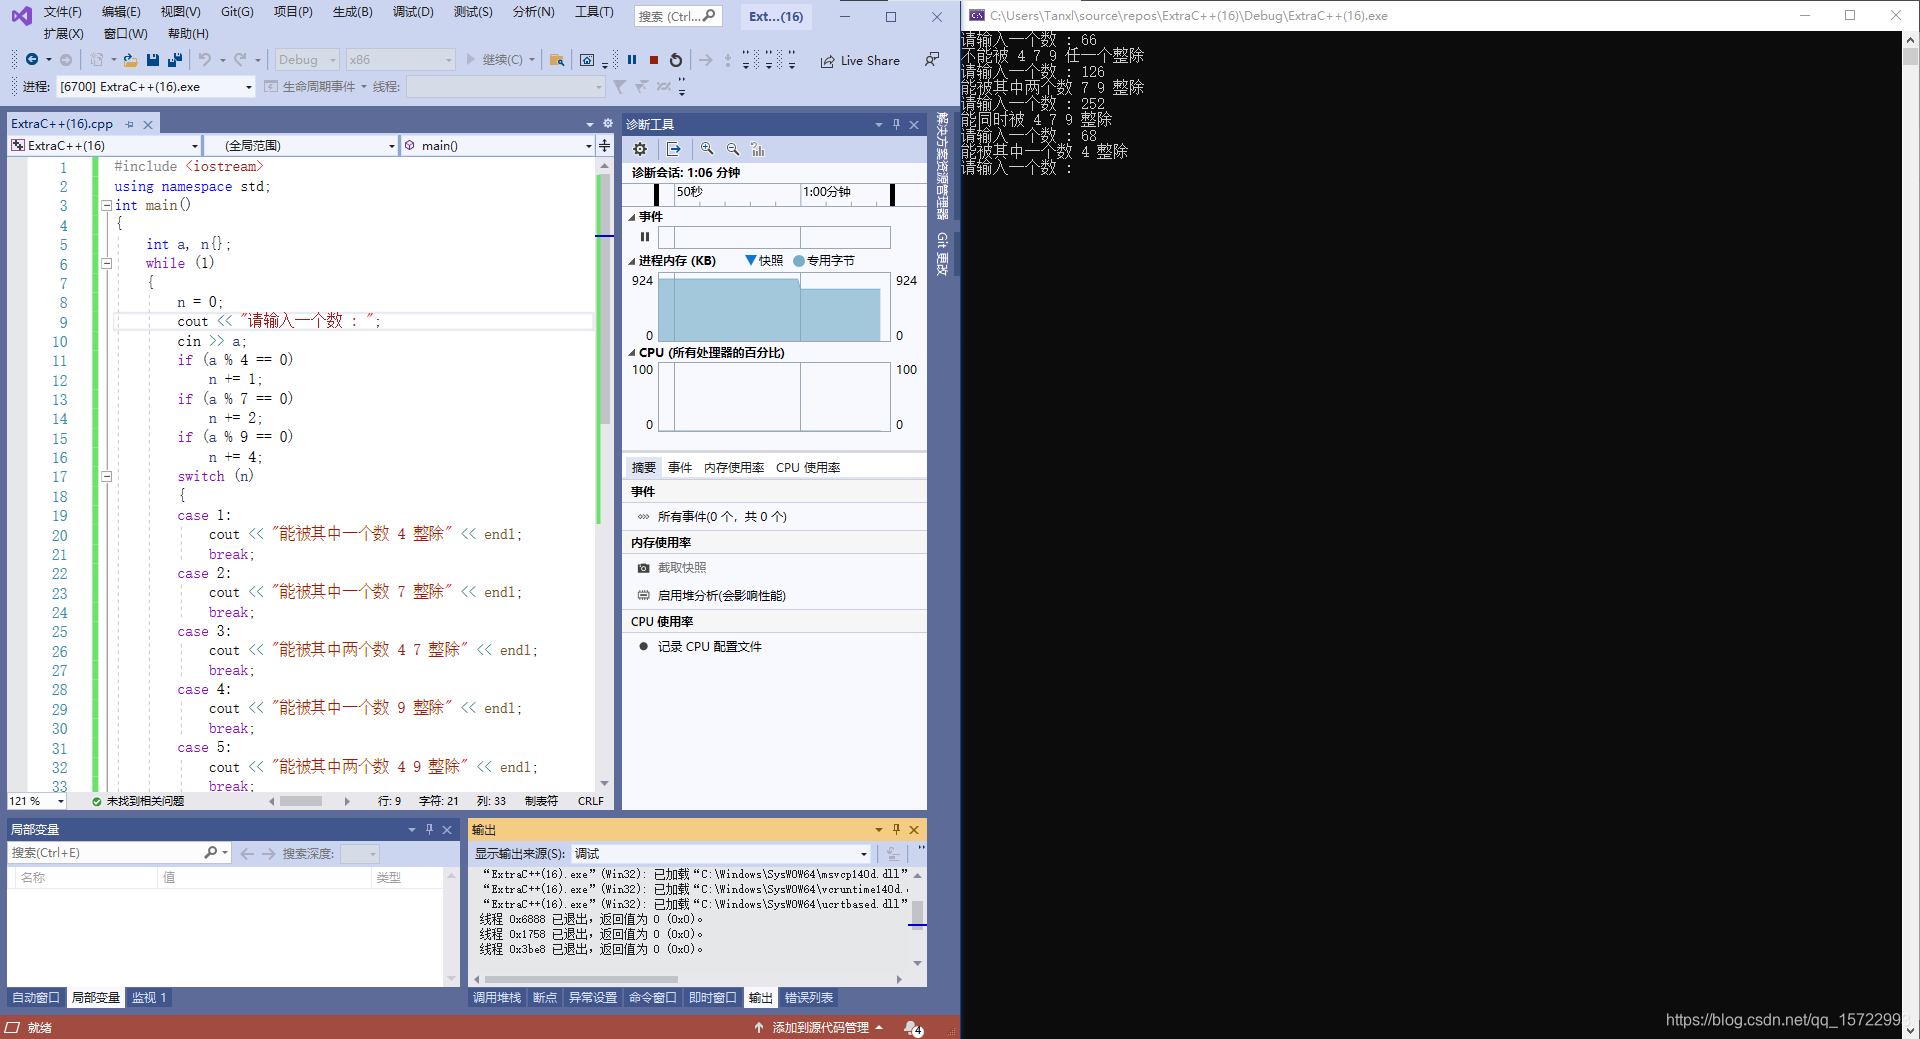Switch to Events tab in diagnostics
Viewport: 1920px width, 1039px height.
pos(680,467)
